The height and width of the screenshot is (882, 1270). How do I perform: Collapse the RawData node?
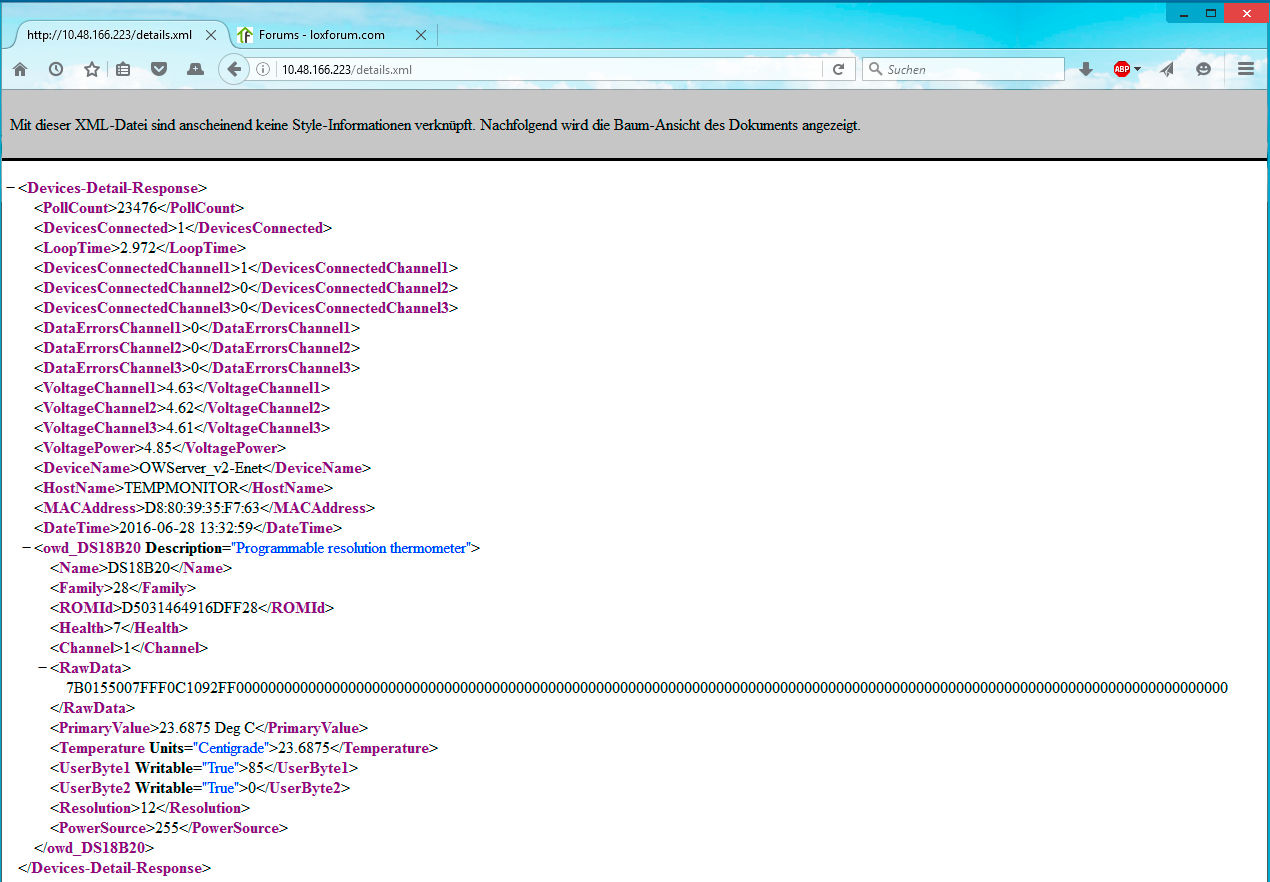coord(43,668)
